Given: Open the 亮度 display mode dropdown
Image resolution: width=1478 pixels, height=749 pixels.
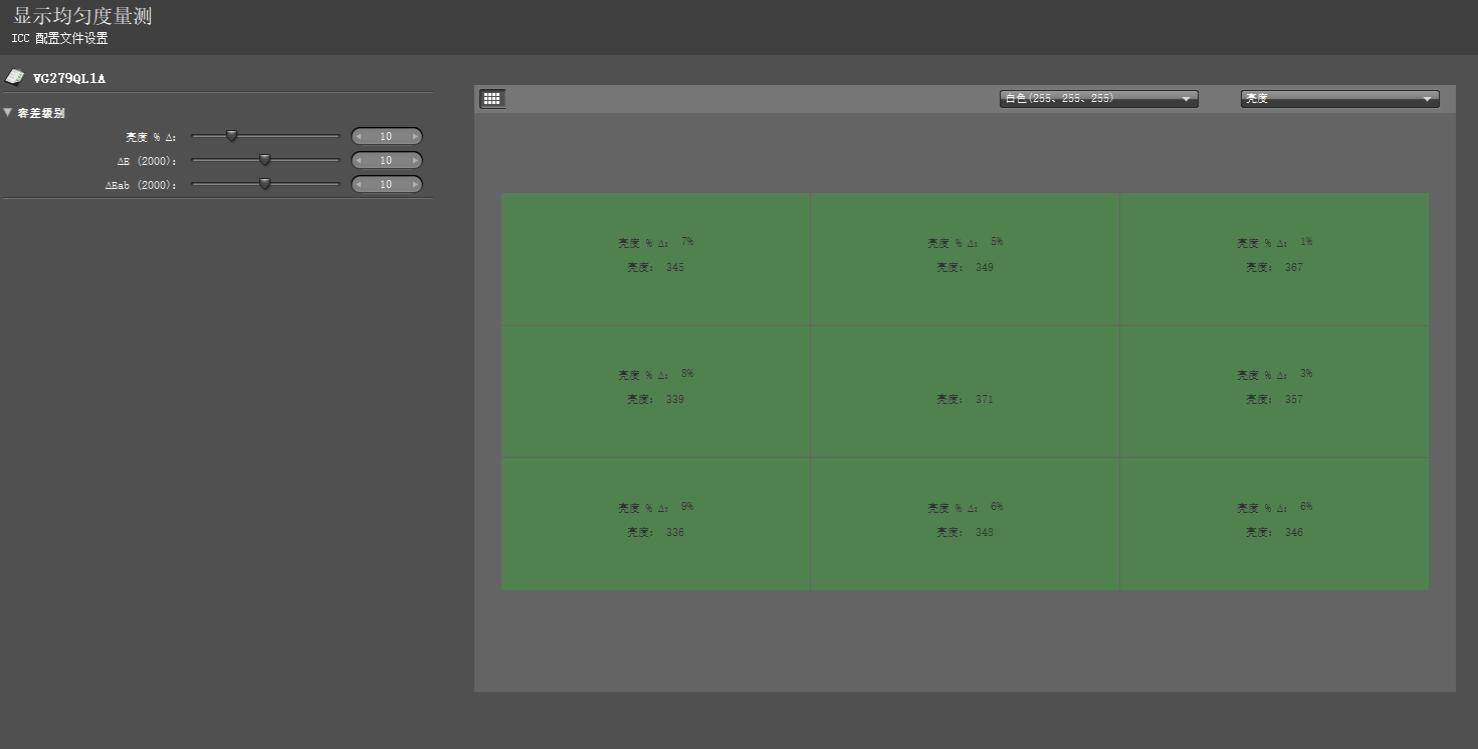Looking at the screenshot, I should [1339, 98].
